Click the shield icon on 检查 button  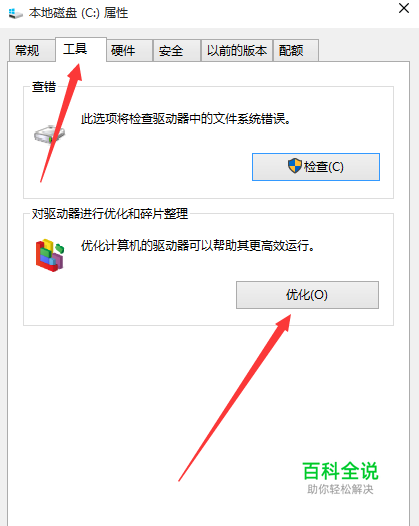[x=295, y=166]
